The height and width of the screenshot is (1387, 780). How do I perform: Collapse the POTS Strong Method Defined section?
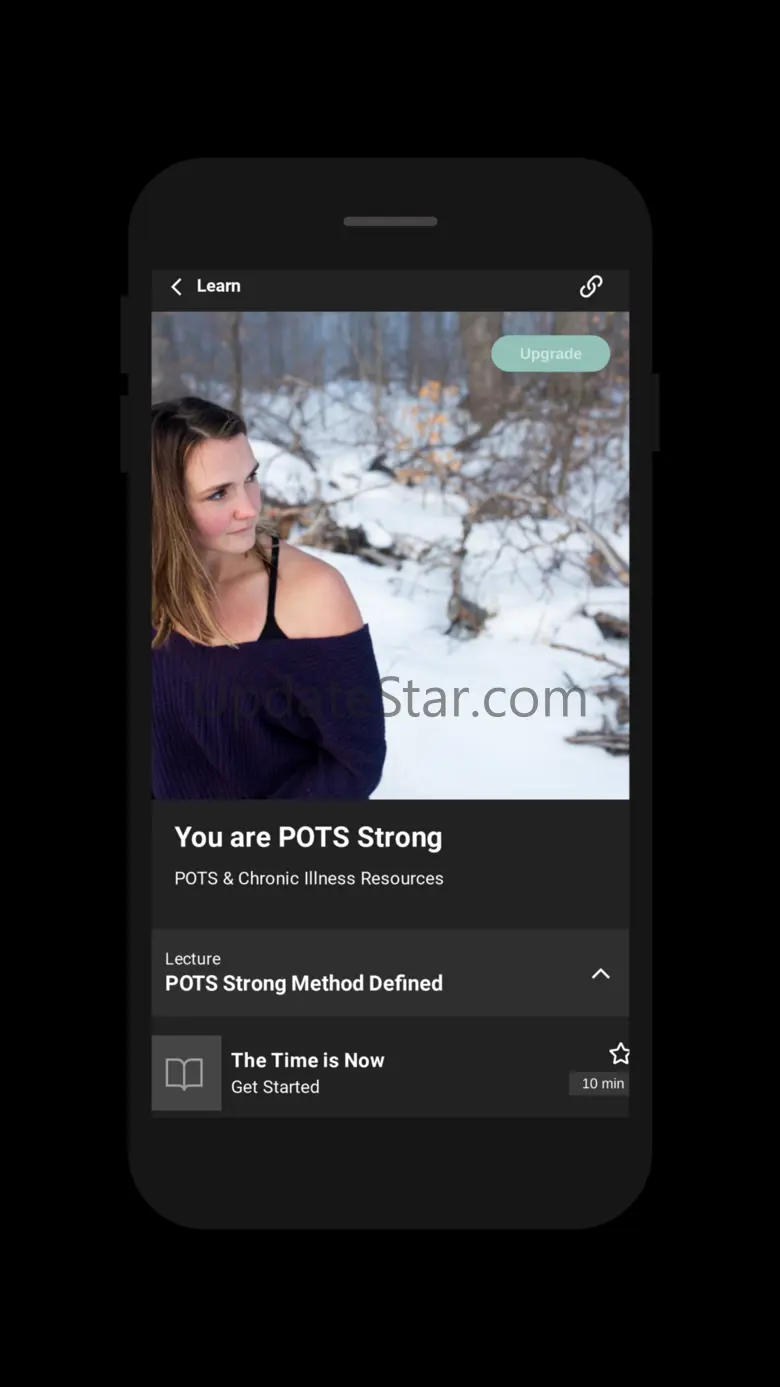pyautogui.click(x=600, y=973)
